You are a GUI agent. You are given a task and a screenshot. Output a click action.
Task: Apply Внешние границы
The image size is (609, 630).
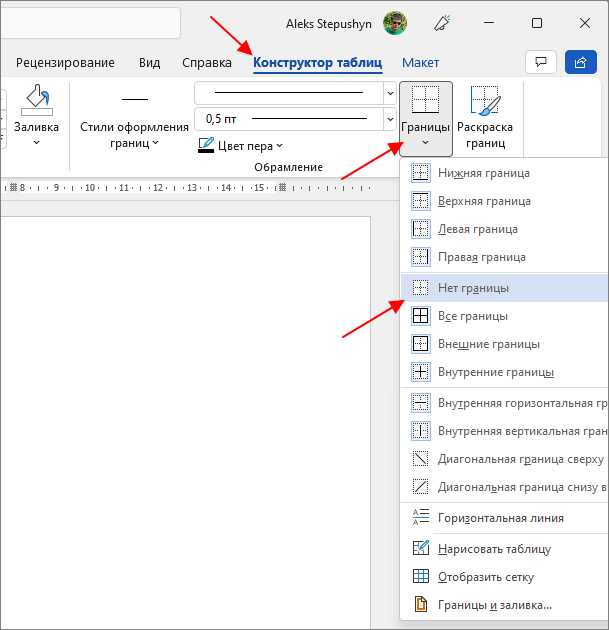click(x=505, y=344)
